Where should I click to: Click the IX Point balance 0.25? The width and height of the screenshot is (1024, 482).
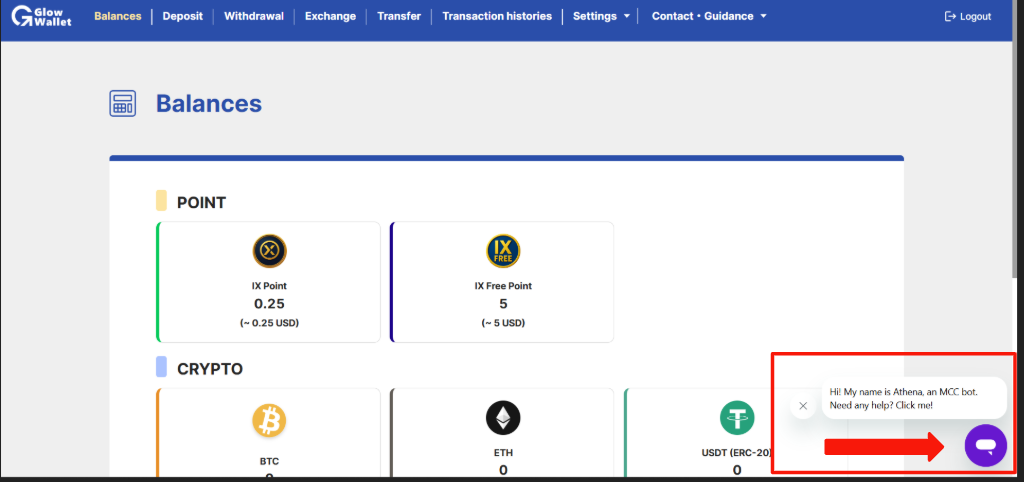pos(269,304)
